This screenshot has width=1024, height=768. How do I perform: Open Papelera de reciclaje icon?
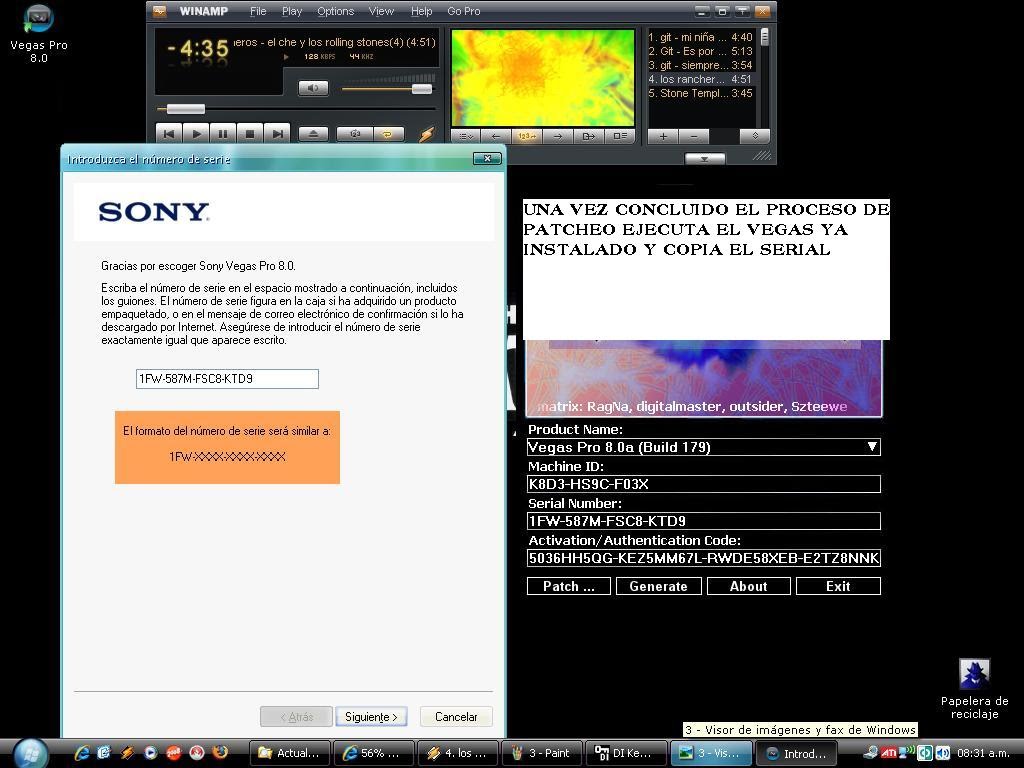coord(974,689)
